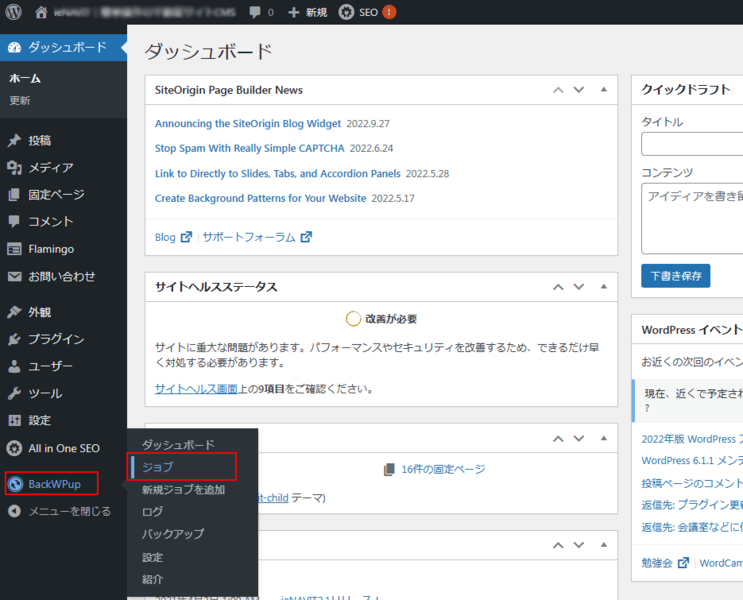The height and width of the screenshot is (600, 743).
Task: Select 設定 in BackWPup flyout
Action: (152, 557)
